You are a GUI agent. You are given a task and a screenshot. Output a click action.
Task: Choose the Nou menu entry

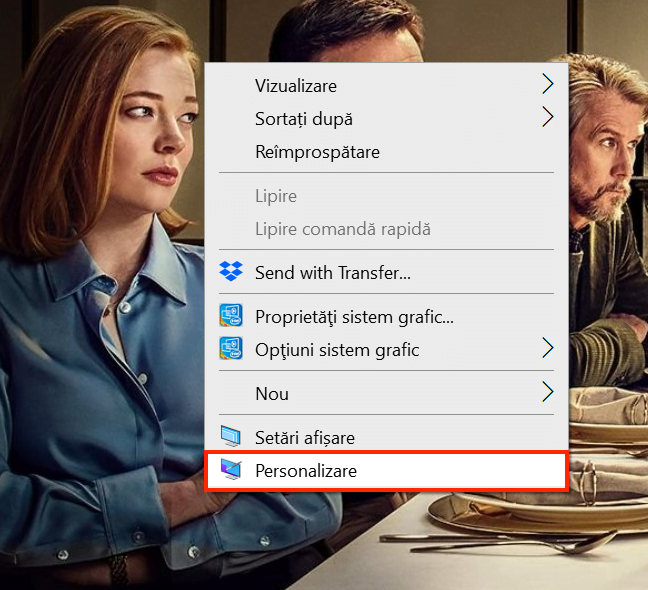pyautogui.click(x=272, y=394)
